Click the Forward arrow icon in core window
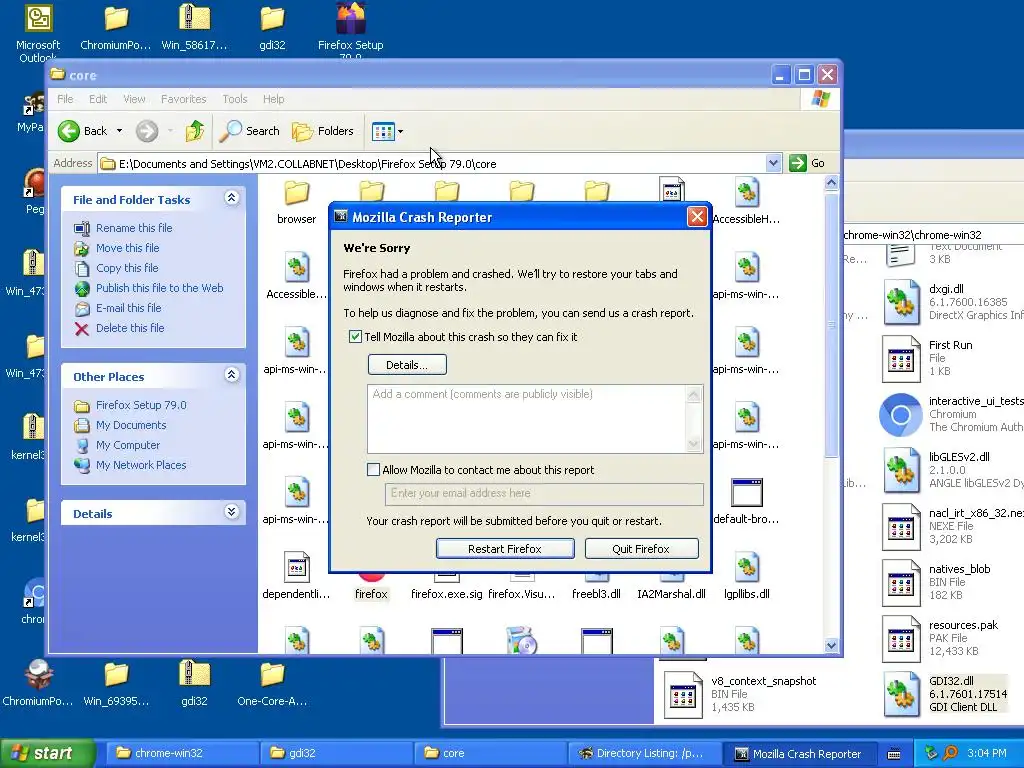Image resolution: width=1024 pixels, height=768 pixels. 147,131
